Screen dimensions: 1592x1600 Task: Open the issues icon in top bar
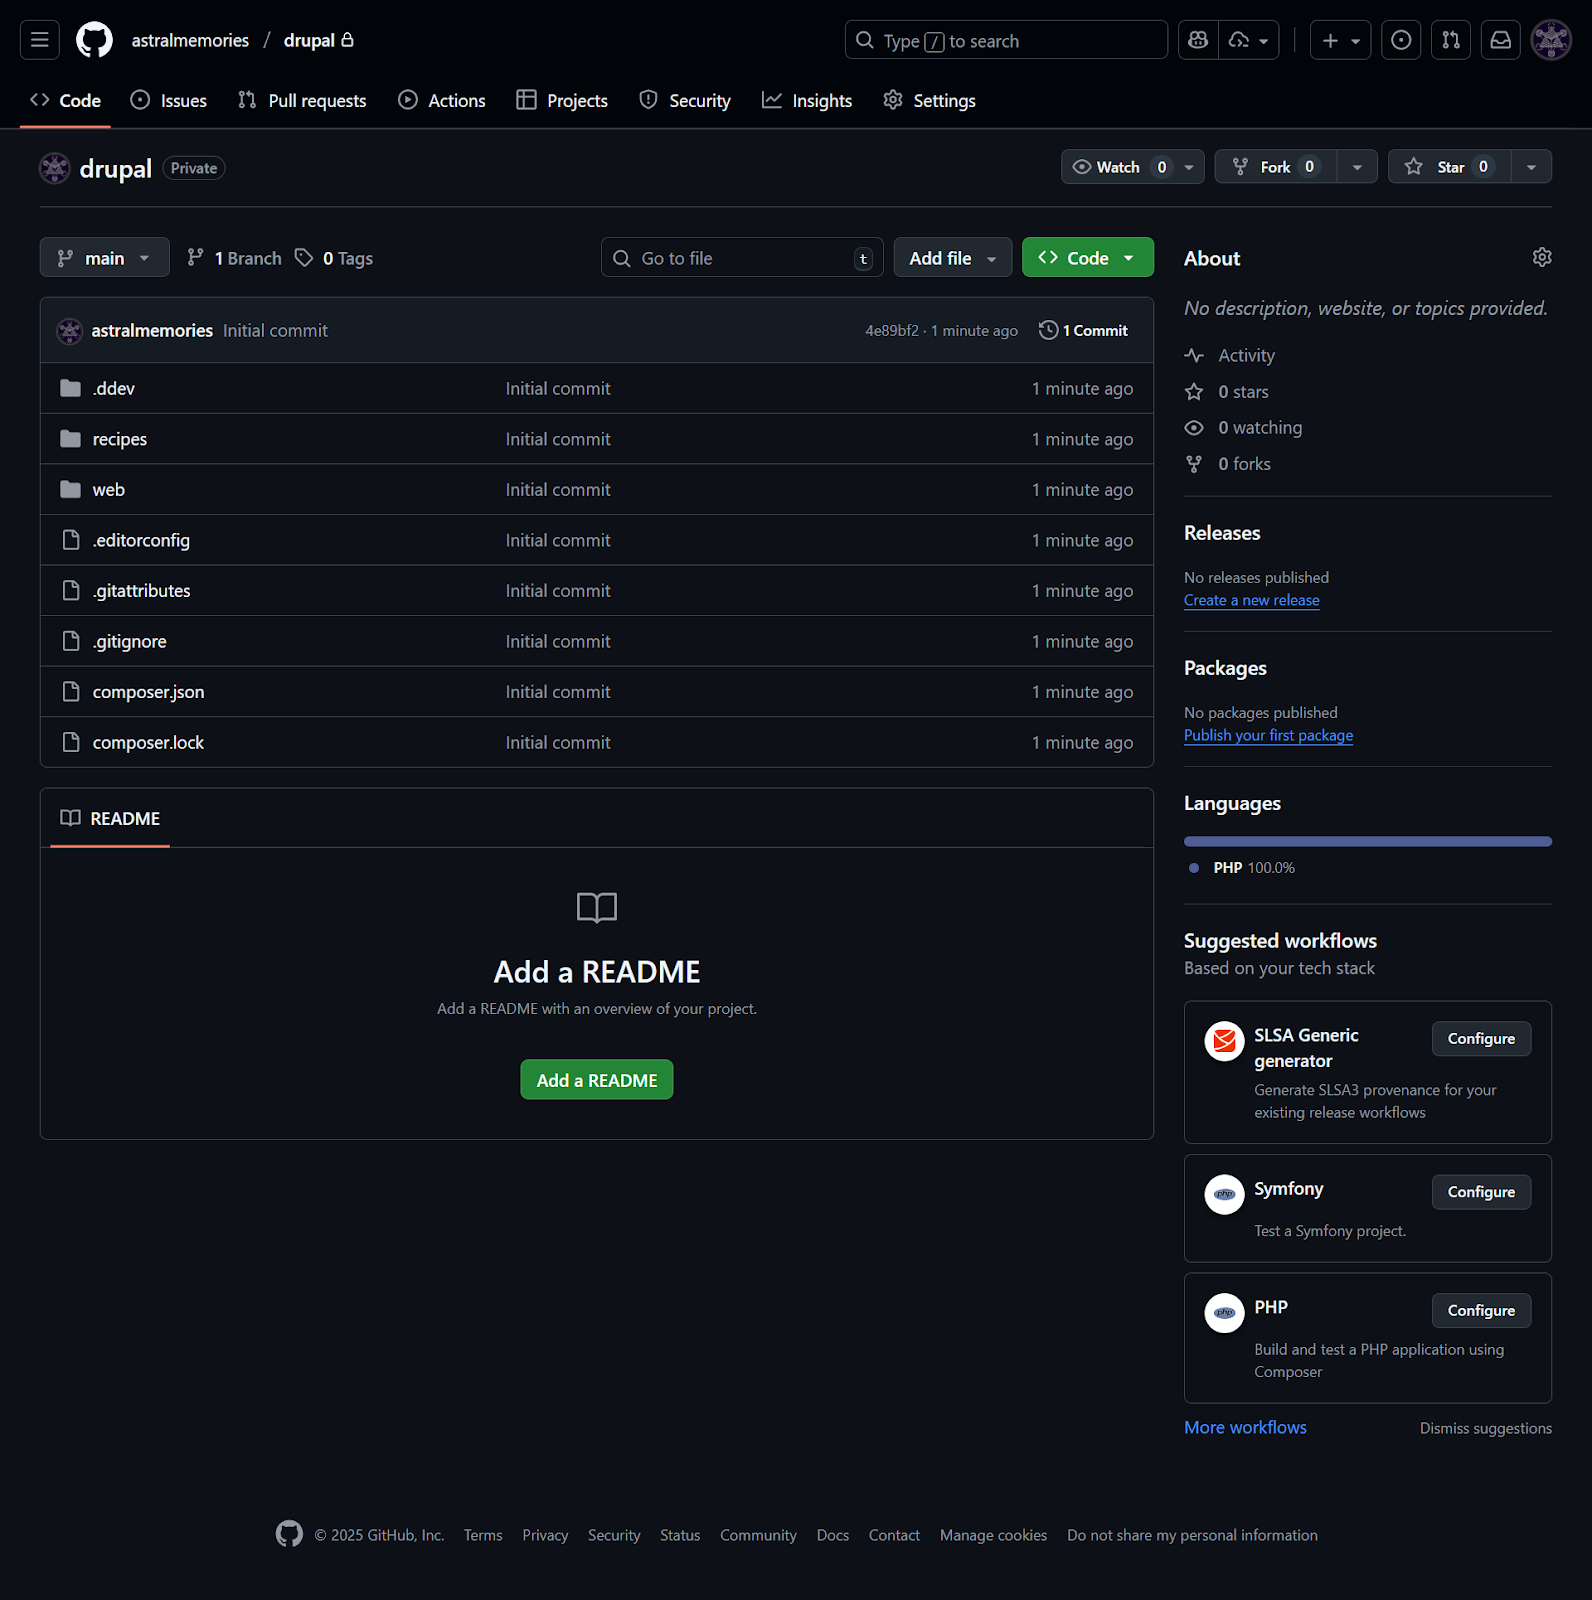pyautogui.click(x=1401, y=40)
